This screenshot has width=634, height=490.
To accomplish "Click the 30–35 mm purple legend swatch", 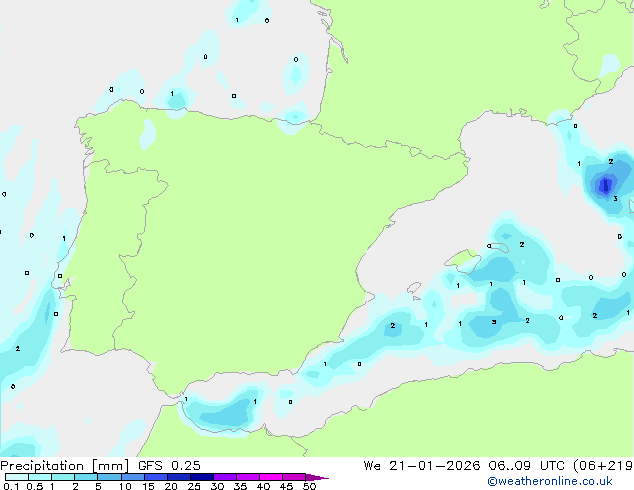I will 225,477.
